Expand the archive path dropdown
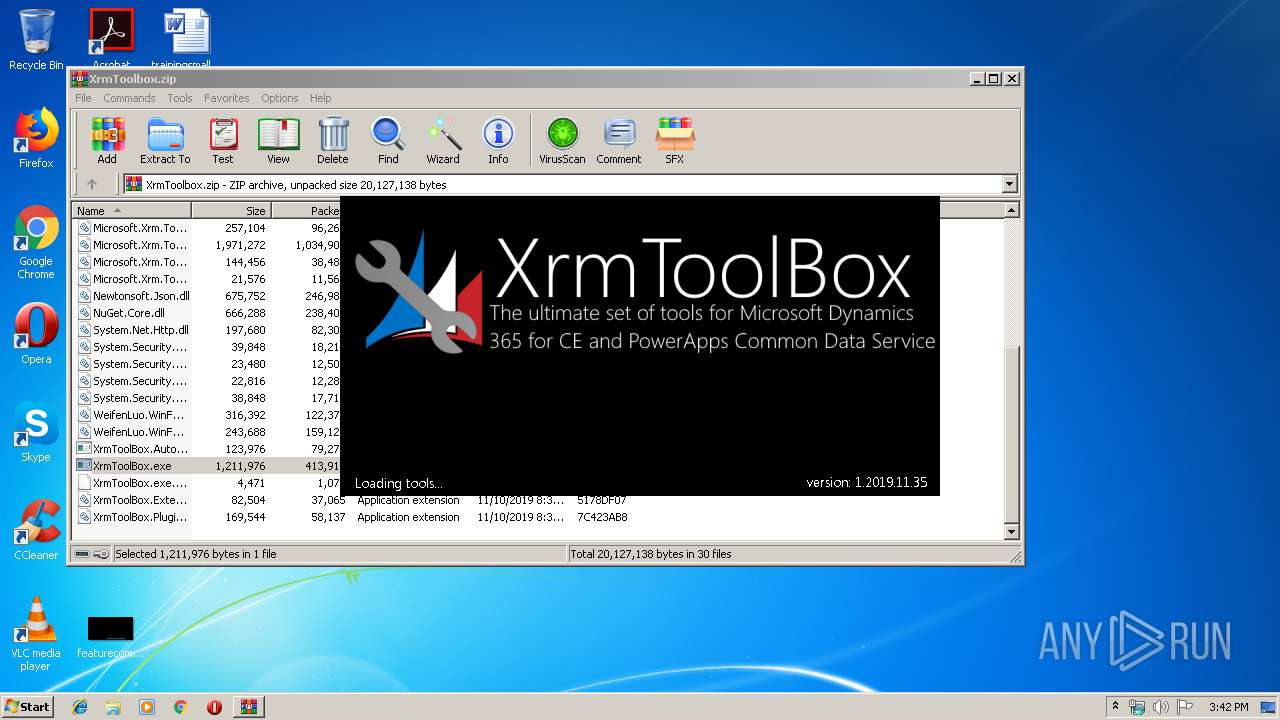 (x=1009, y=184)
